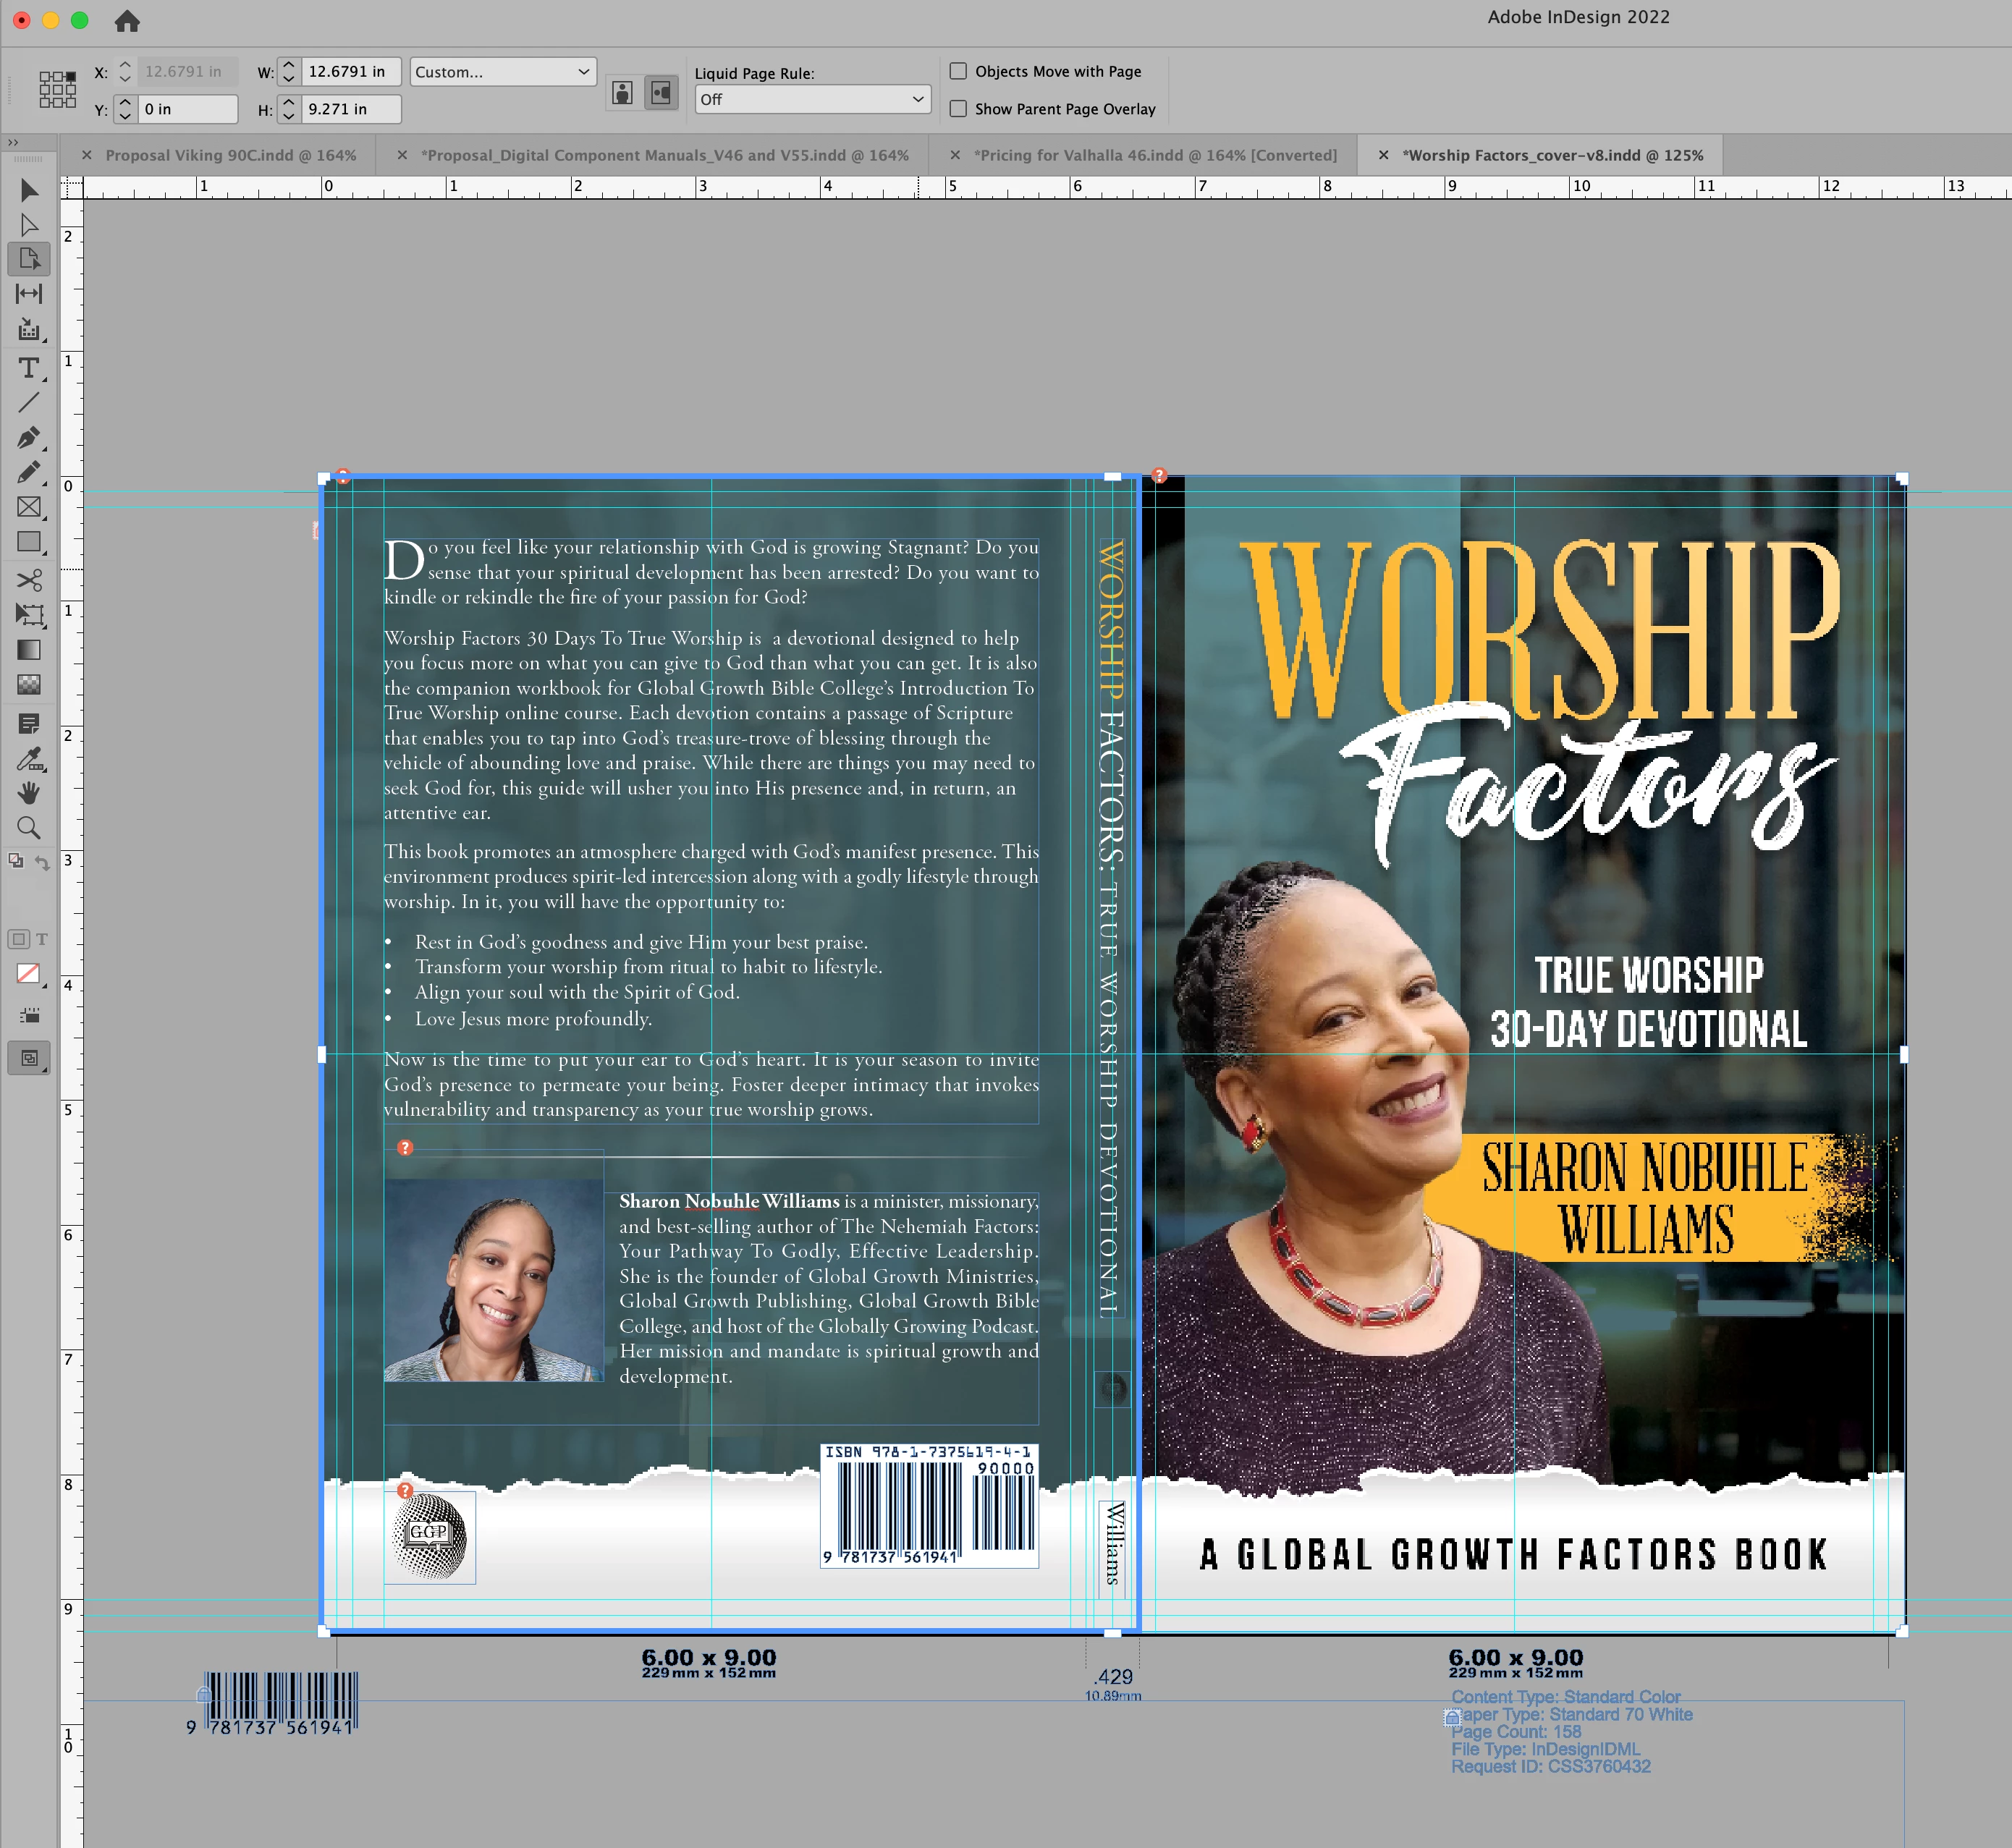Increase the page width stepper

click(x=289, y=65)
